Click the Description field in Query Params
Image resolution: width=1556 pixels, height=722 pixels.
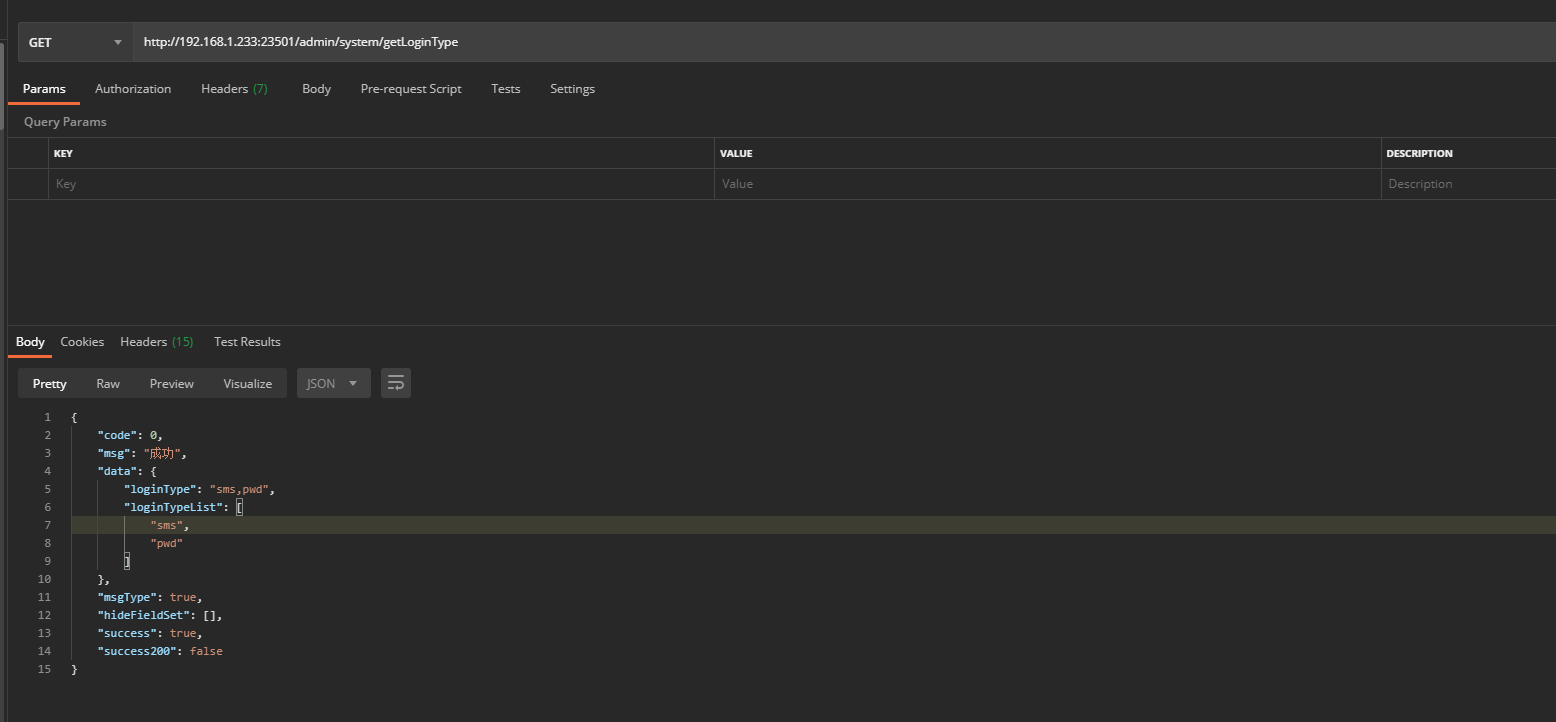1466,184
